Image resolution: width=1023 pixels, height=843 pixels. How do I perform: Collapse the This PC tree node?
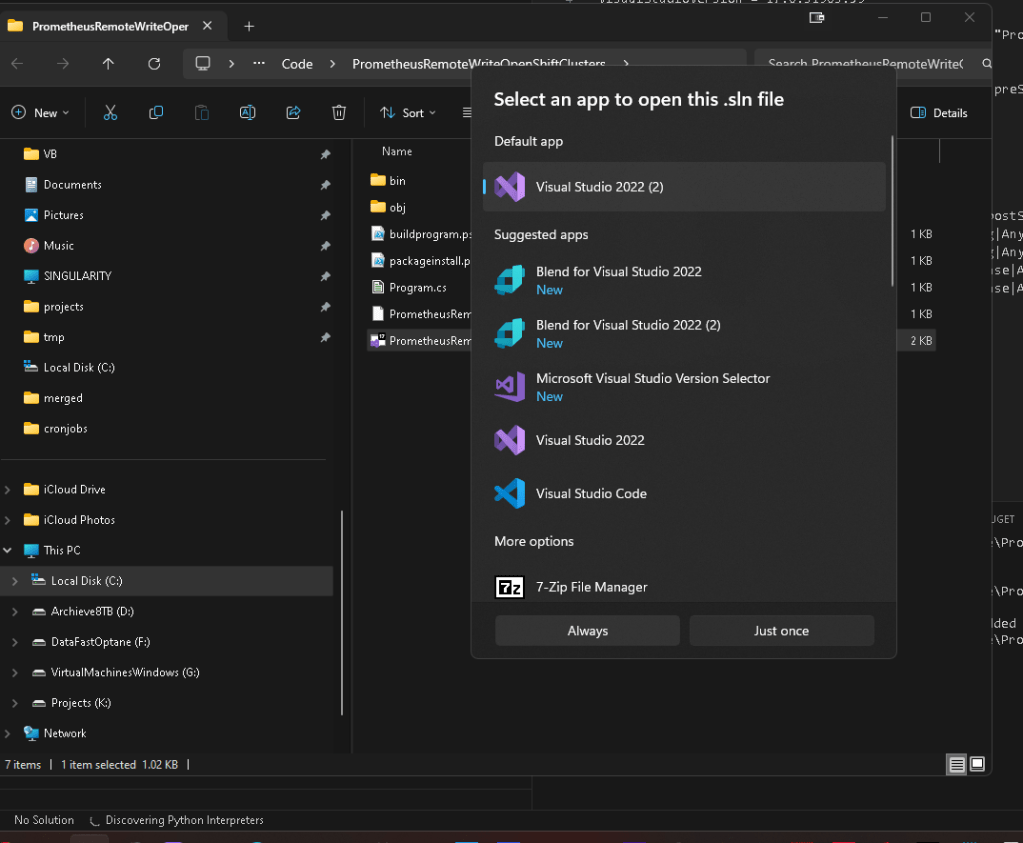pyautogui.click(x=8, y=551)
